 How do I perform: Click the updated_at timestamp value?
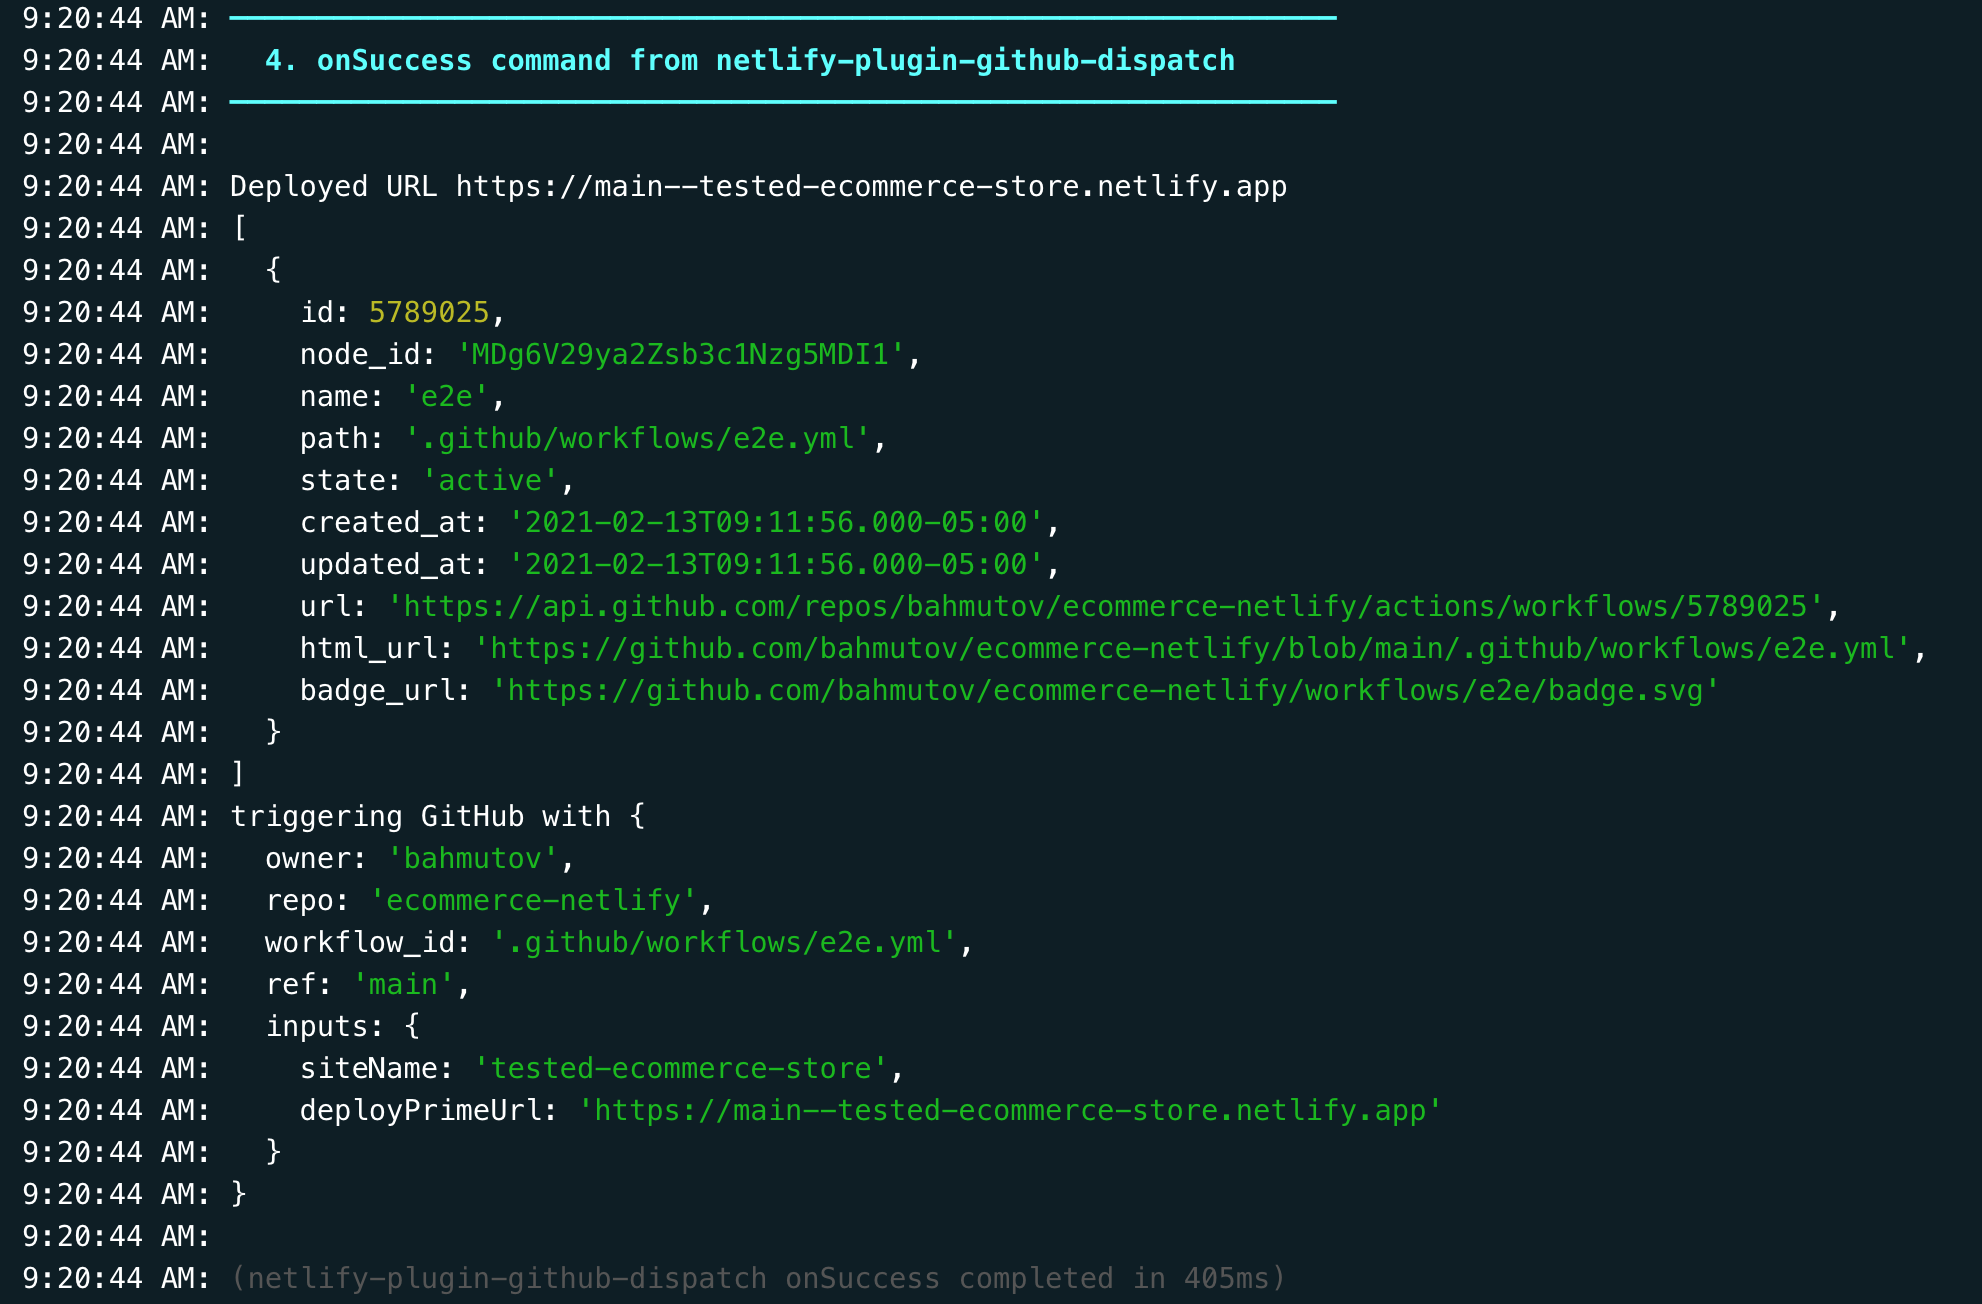click(x=775, y=564)
